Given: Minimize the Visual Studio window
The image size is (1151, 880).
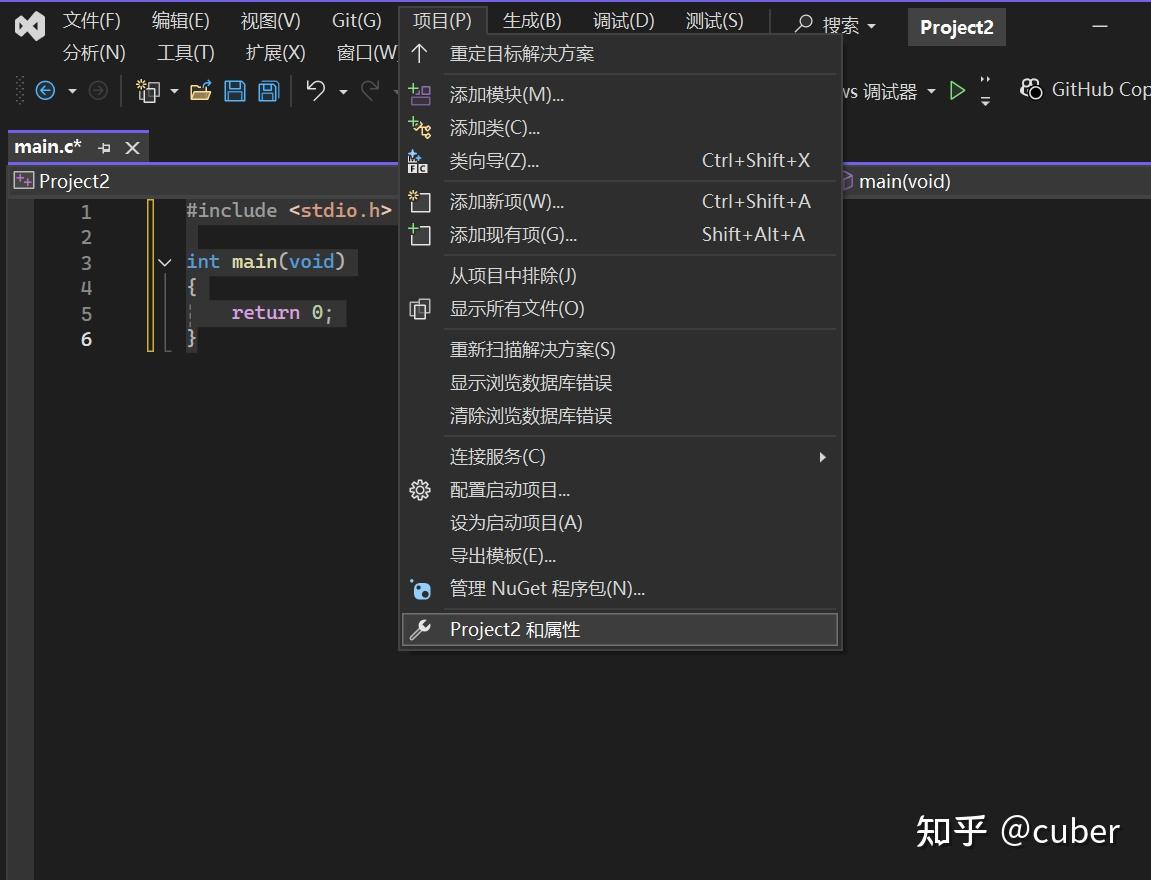Looking at the screenshot, I should [1100, 26].
